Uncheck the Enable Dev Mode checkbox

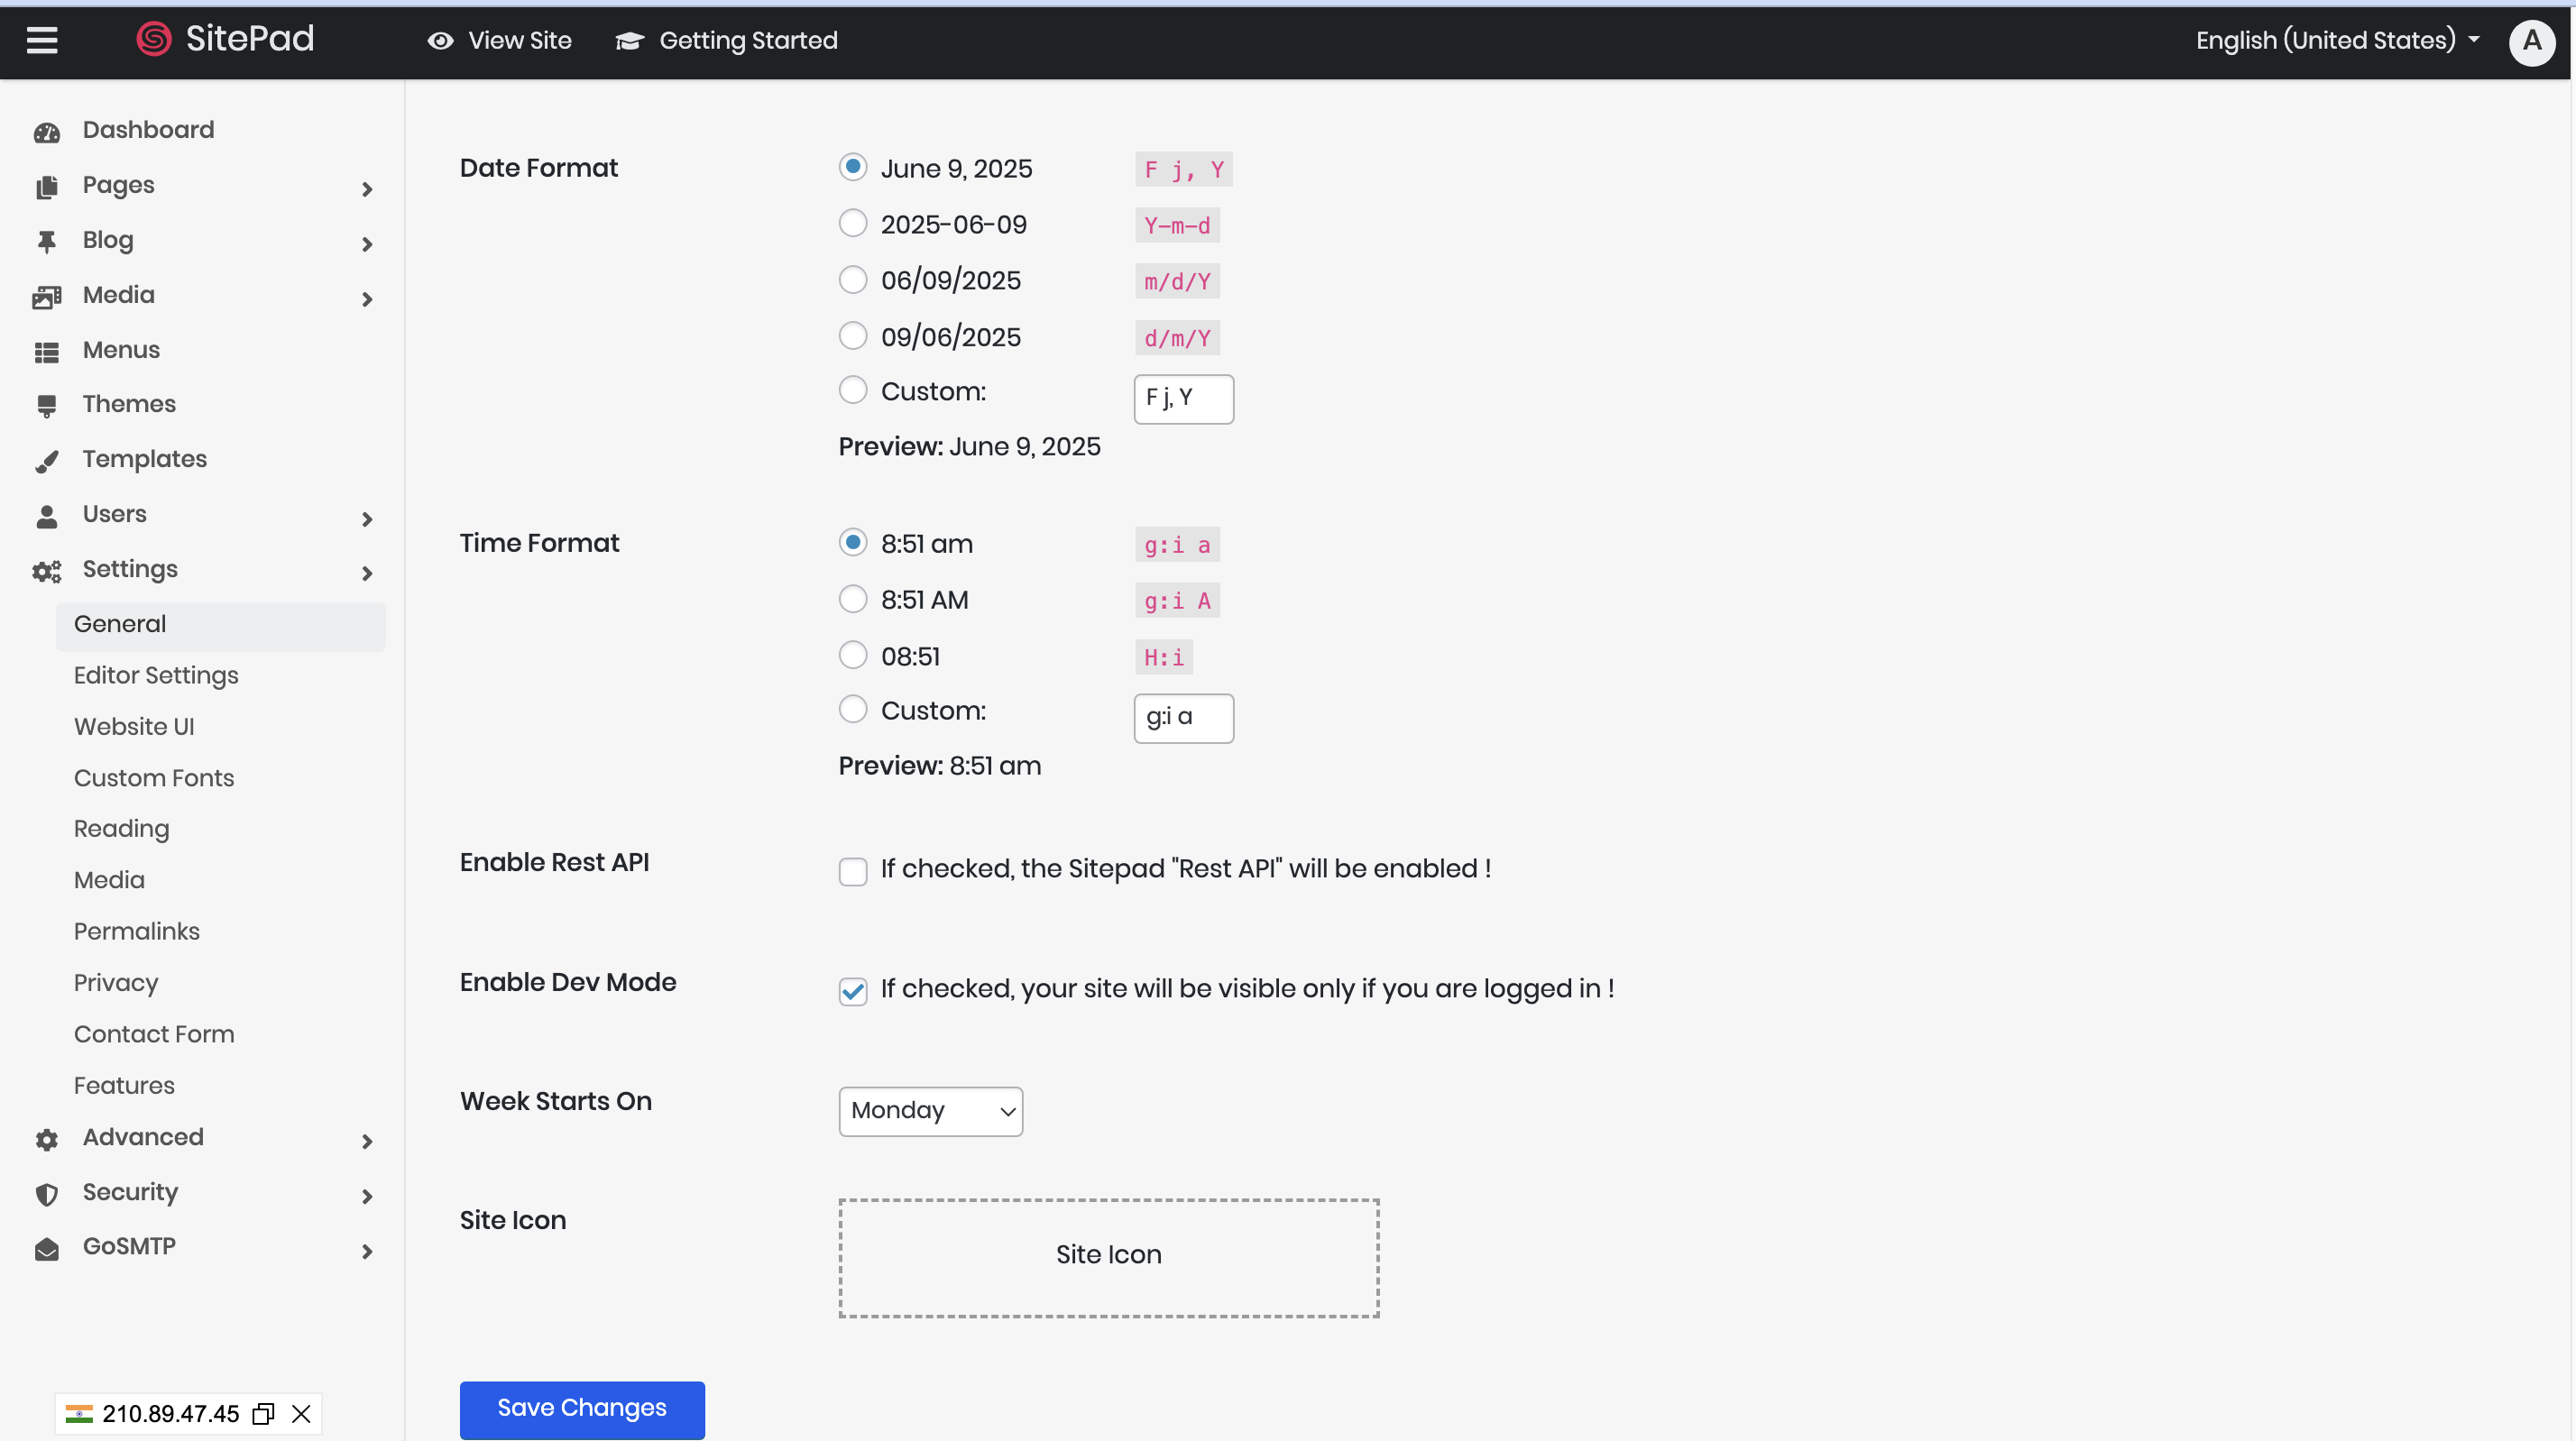click(852, 991)
